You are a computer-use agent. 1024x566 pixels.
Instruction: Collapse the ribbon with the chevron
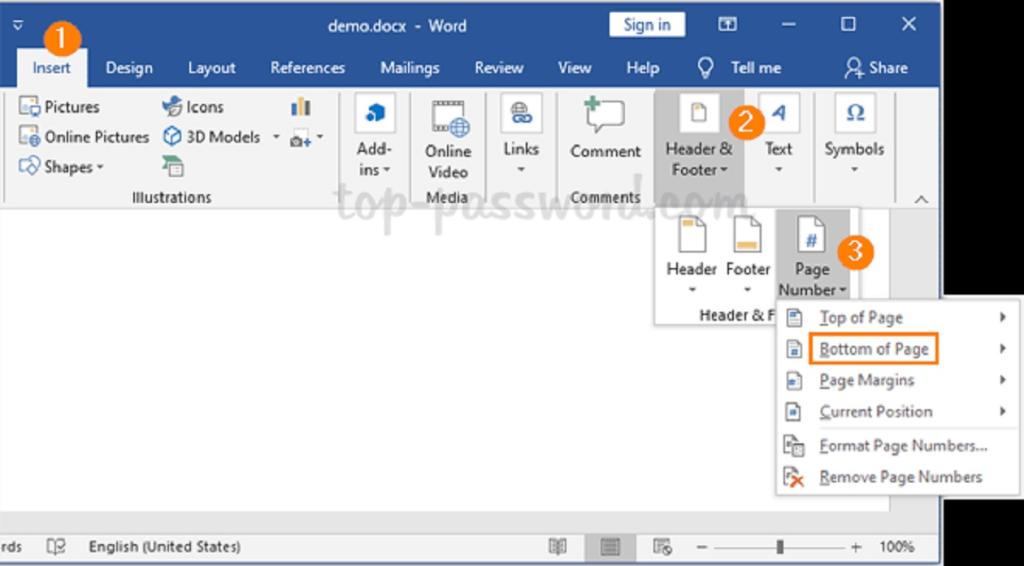pyautogui.click(x=921, y=199)
